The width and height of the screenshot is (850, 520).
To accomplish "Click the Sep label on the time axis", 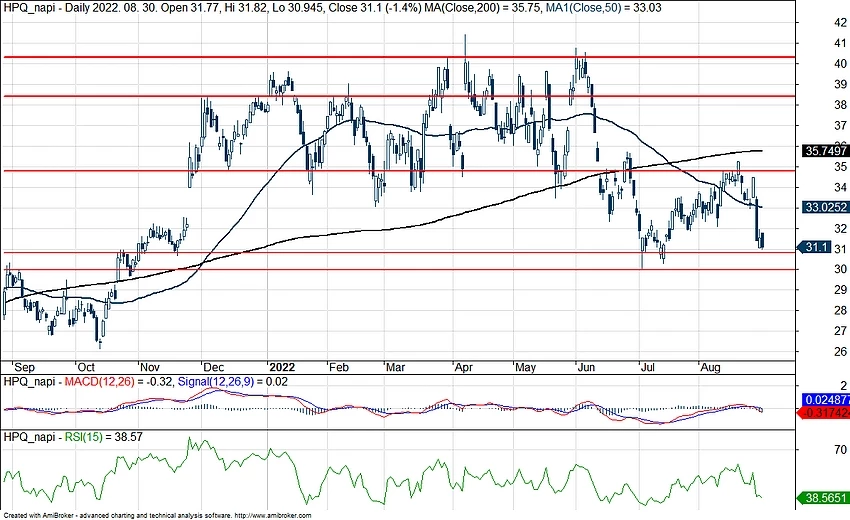I will tap(24, 367).
